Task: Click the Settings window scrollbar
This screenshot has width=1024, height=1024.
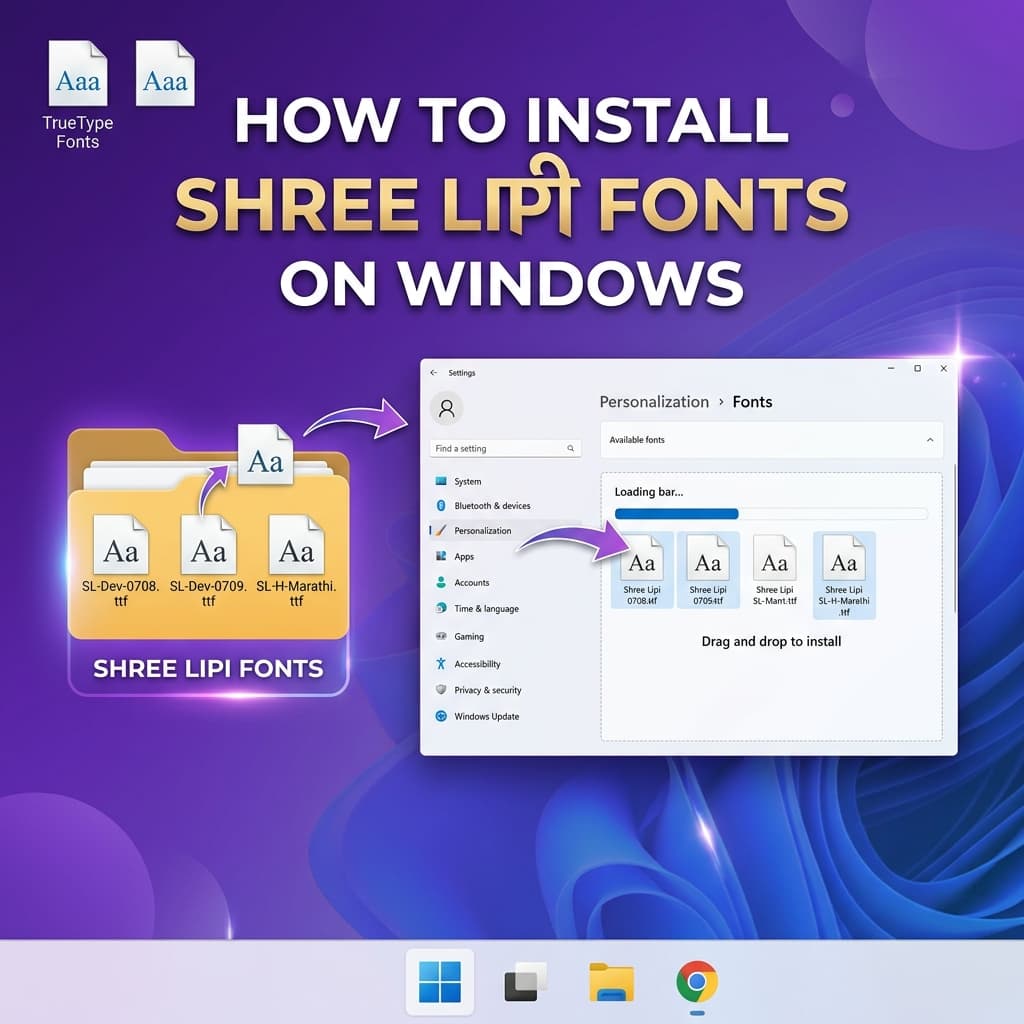Action: coord(954,539)
